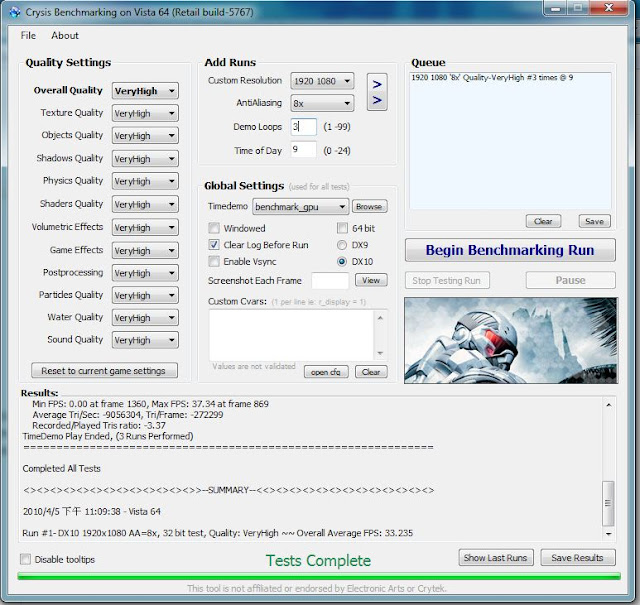The width and height of the screenshot is (640, 605).
Task: Click the Custom Cvars scroll up arrow
Action: click(380, 318)
